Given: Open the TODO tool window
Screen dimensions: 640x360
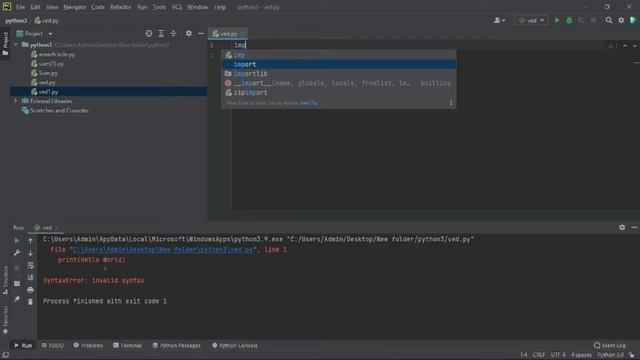Looking at the screenshot, I should coord(53,345).
